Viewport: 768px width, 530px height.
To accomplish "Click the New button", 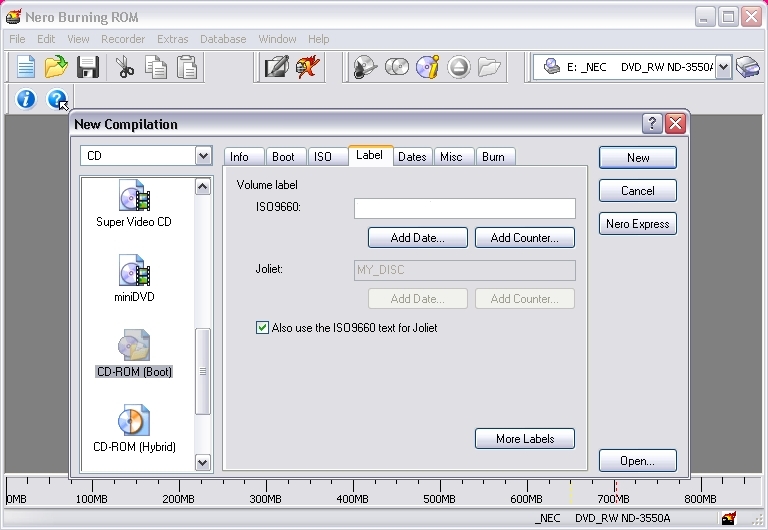I will [638, 158].
